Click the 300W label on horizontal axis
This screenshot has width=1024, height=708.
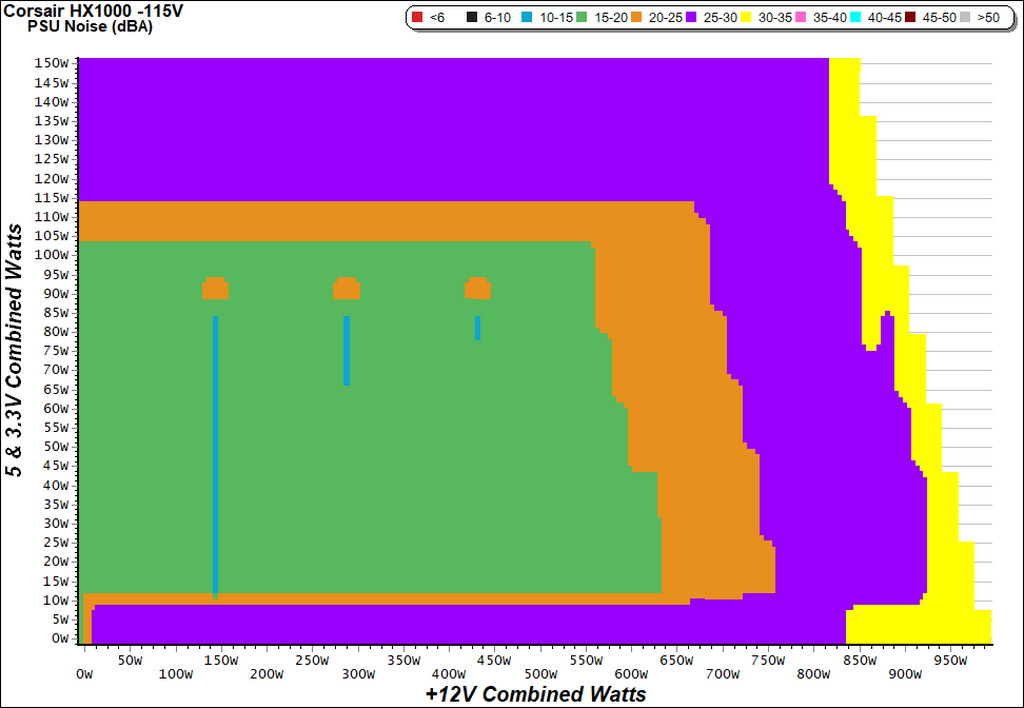tap(358, 674)
